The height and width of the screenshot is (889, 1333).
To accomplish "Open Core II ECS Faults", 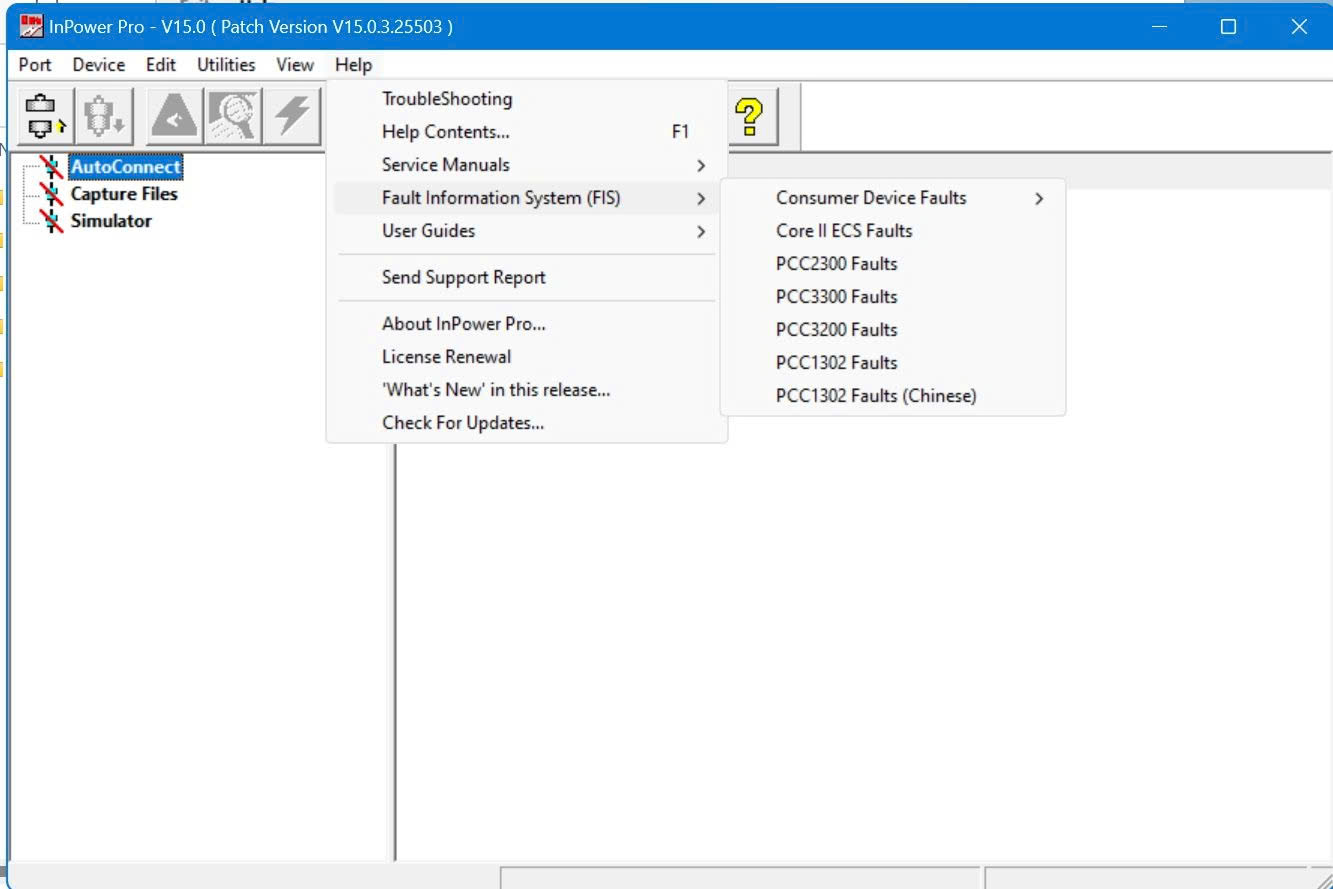I will point(892,231).
